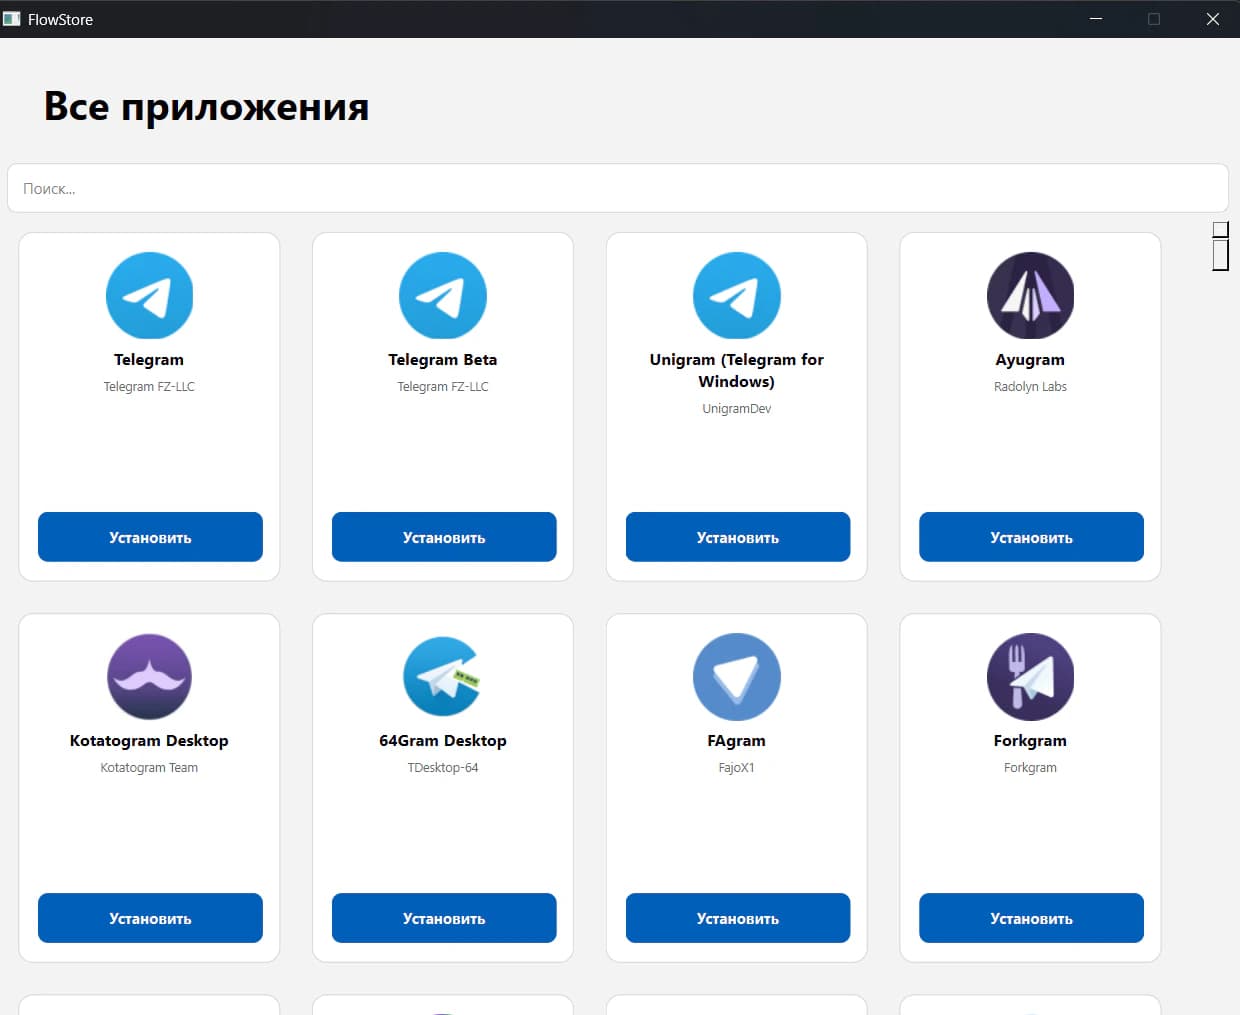
Task: Install 64Gram Desktop
Action: click(444, 918)
